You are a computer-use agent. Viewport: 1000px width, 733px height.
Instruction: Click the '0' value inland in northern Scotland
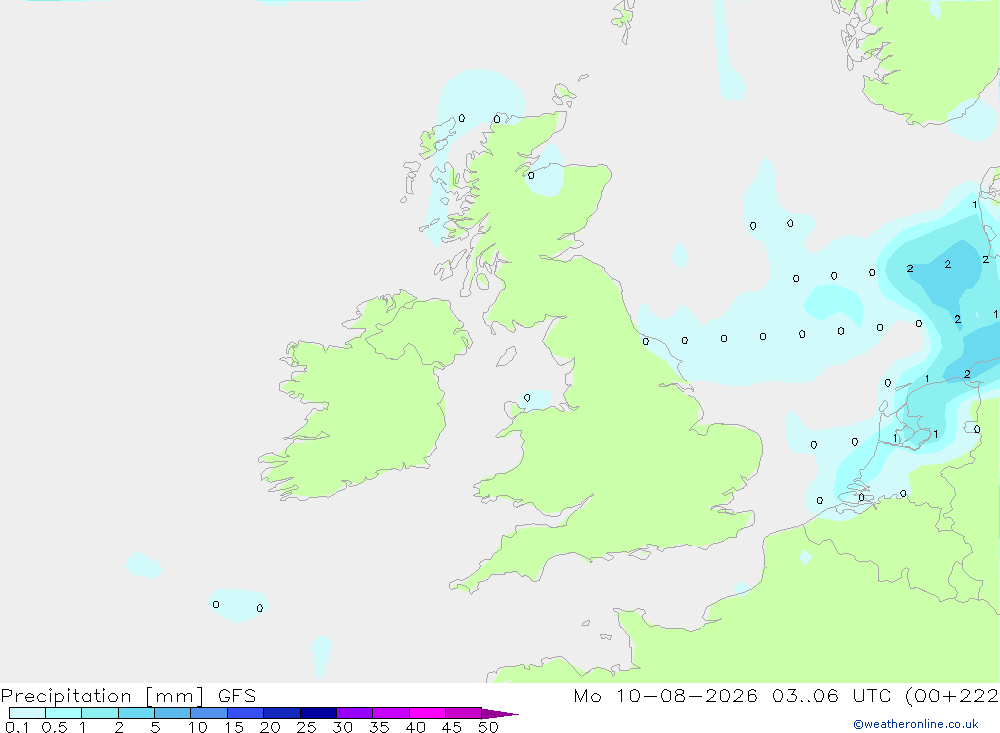[531, 175]
